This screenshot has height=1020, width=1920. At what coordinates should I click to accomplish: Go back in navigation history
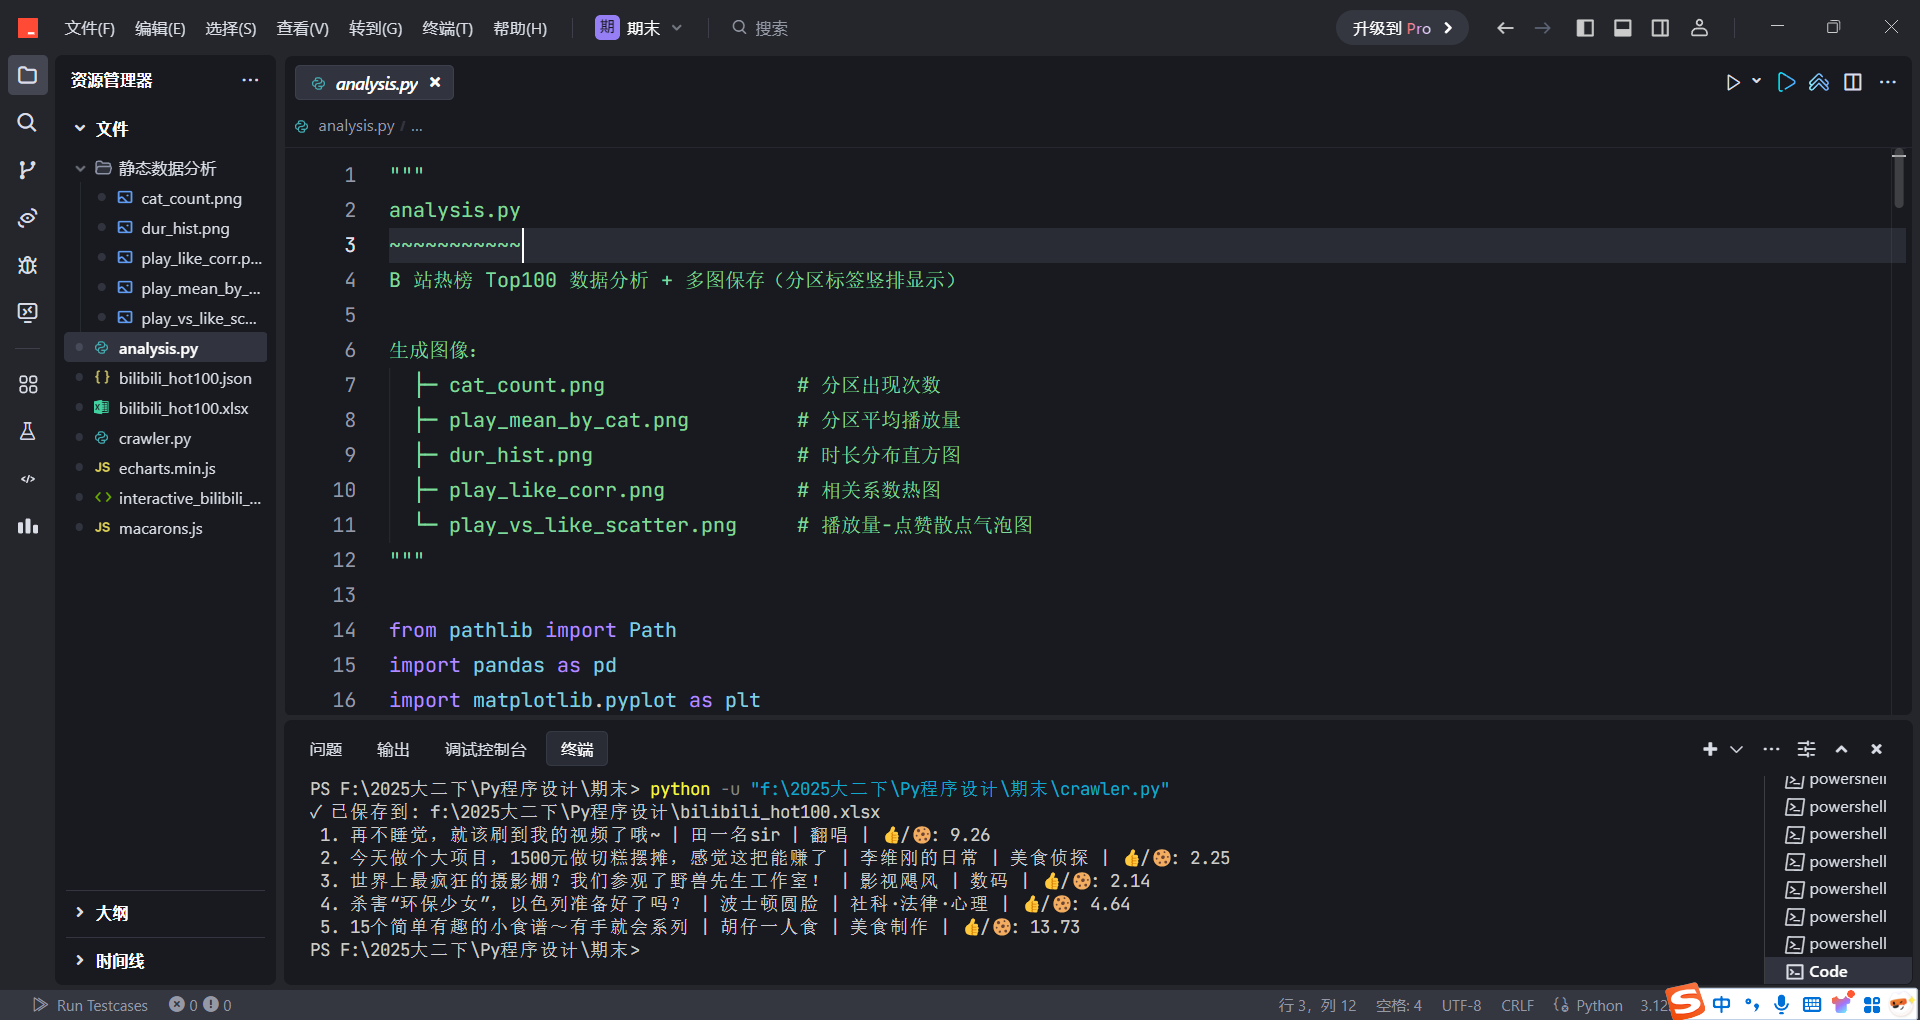click(1505, 28)
